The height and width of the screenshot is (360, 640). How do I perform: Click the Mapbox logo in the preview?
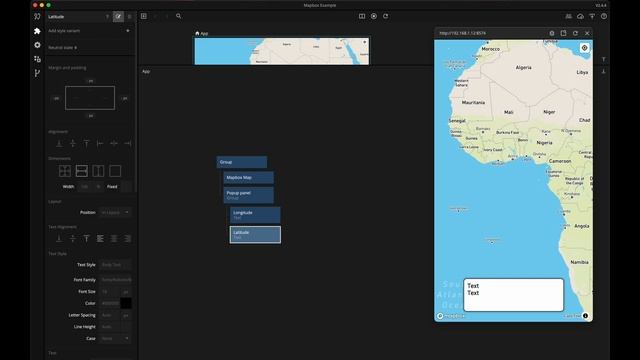click(451, 316)
